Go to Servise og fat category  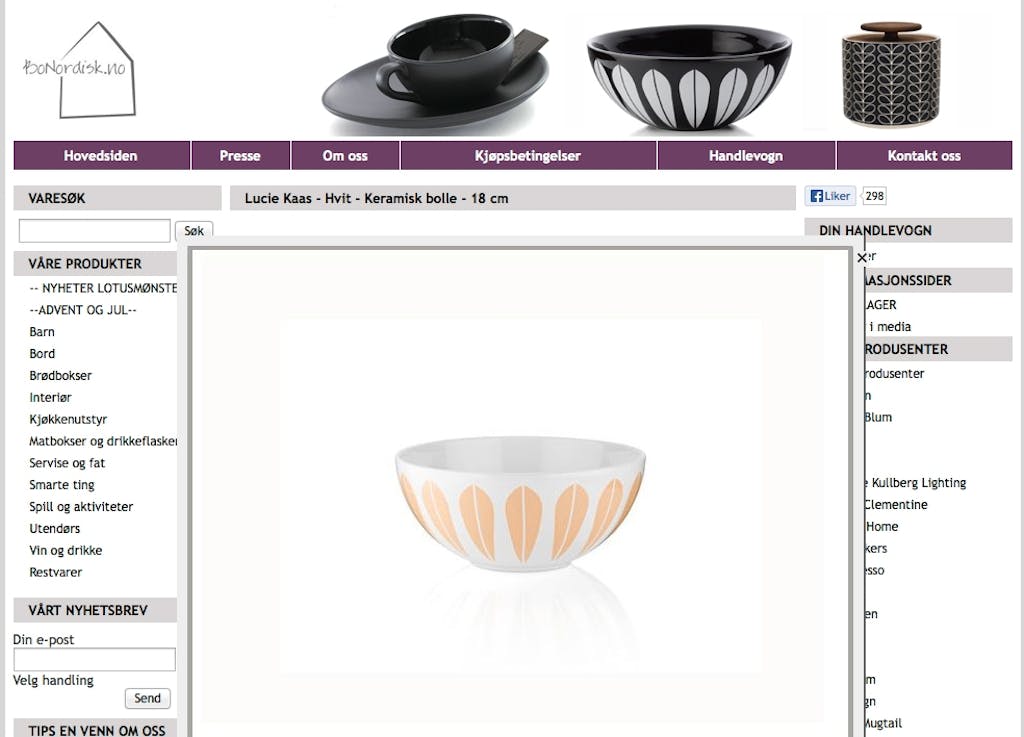point(67,463)
